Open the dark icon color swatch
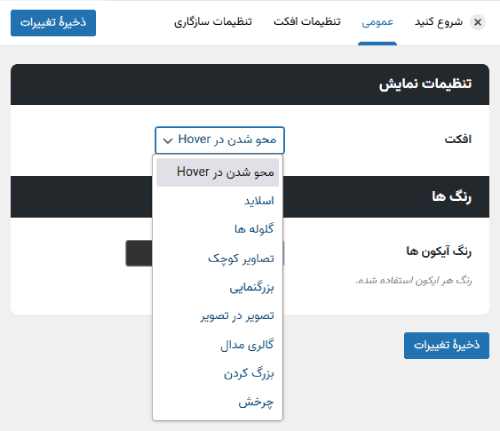The width and height of the screenshot is (500, 431). (x=139, y=253)
